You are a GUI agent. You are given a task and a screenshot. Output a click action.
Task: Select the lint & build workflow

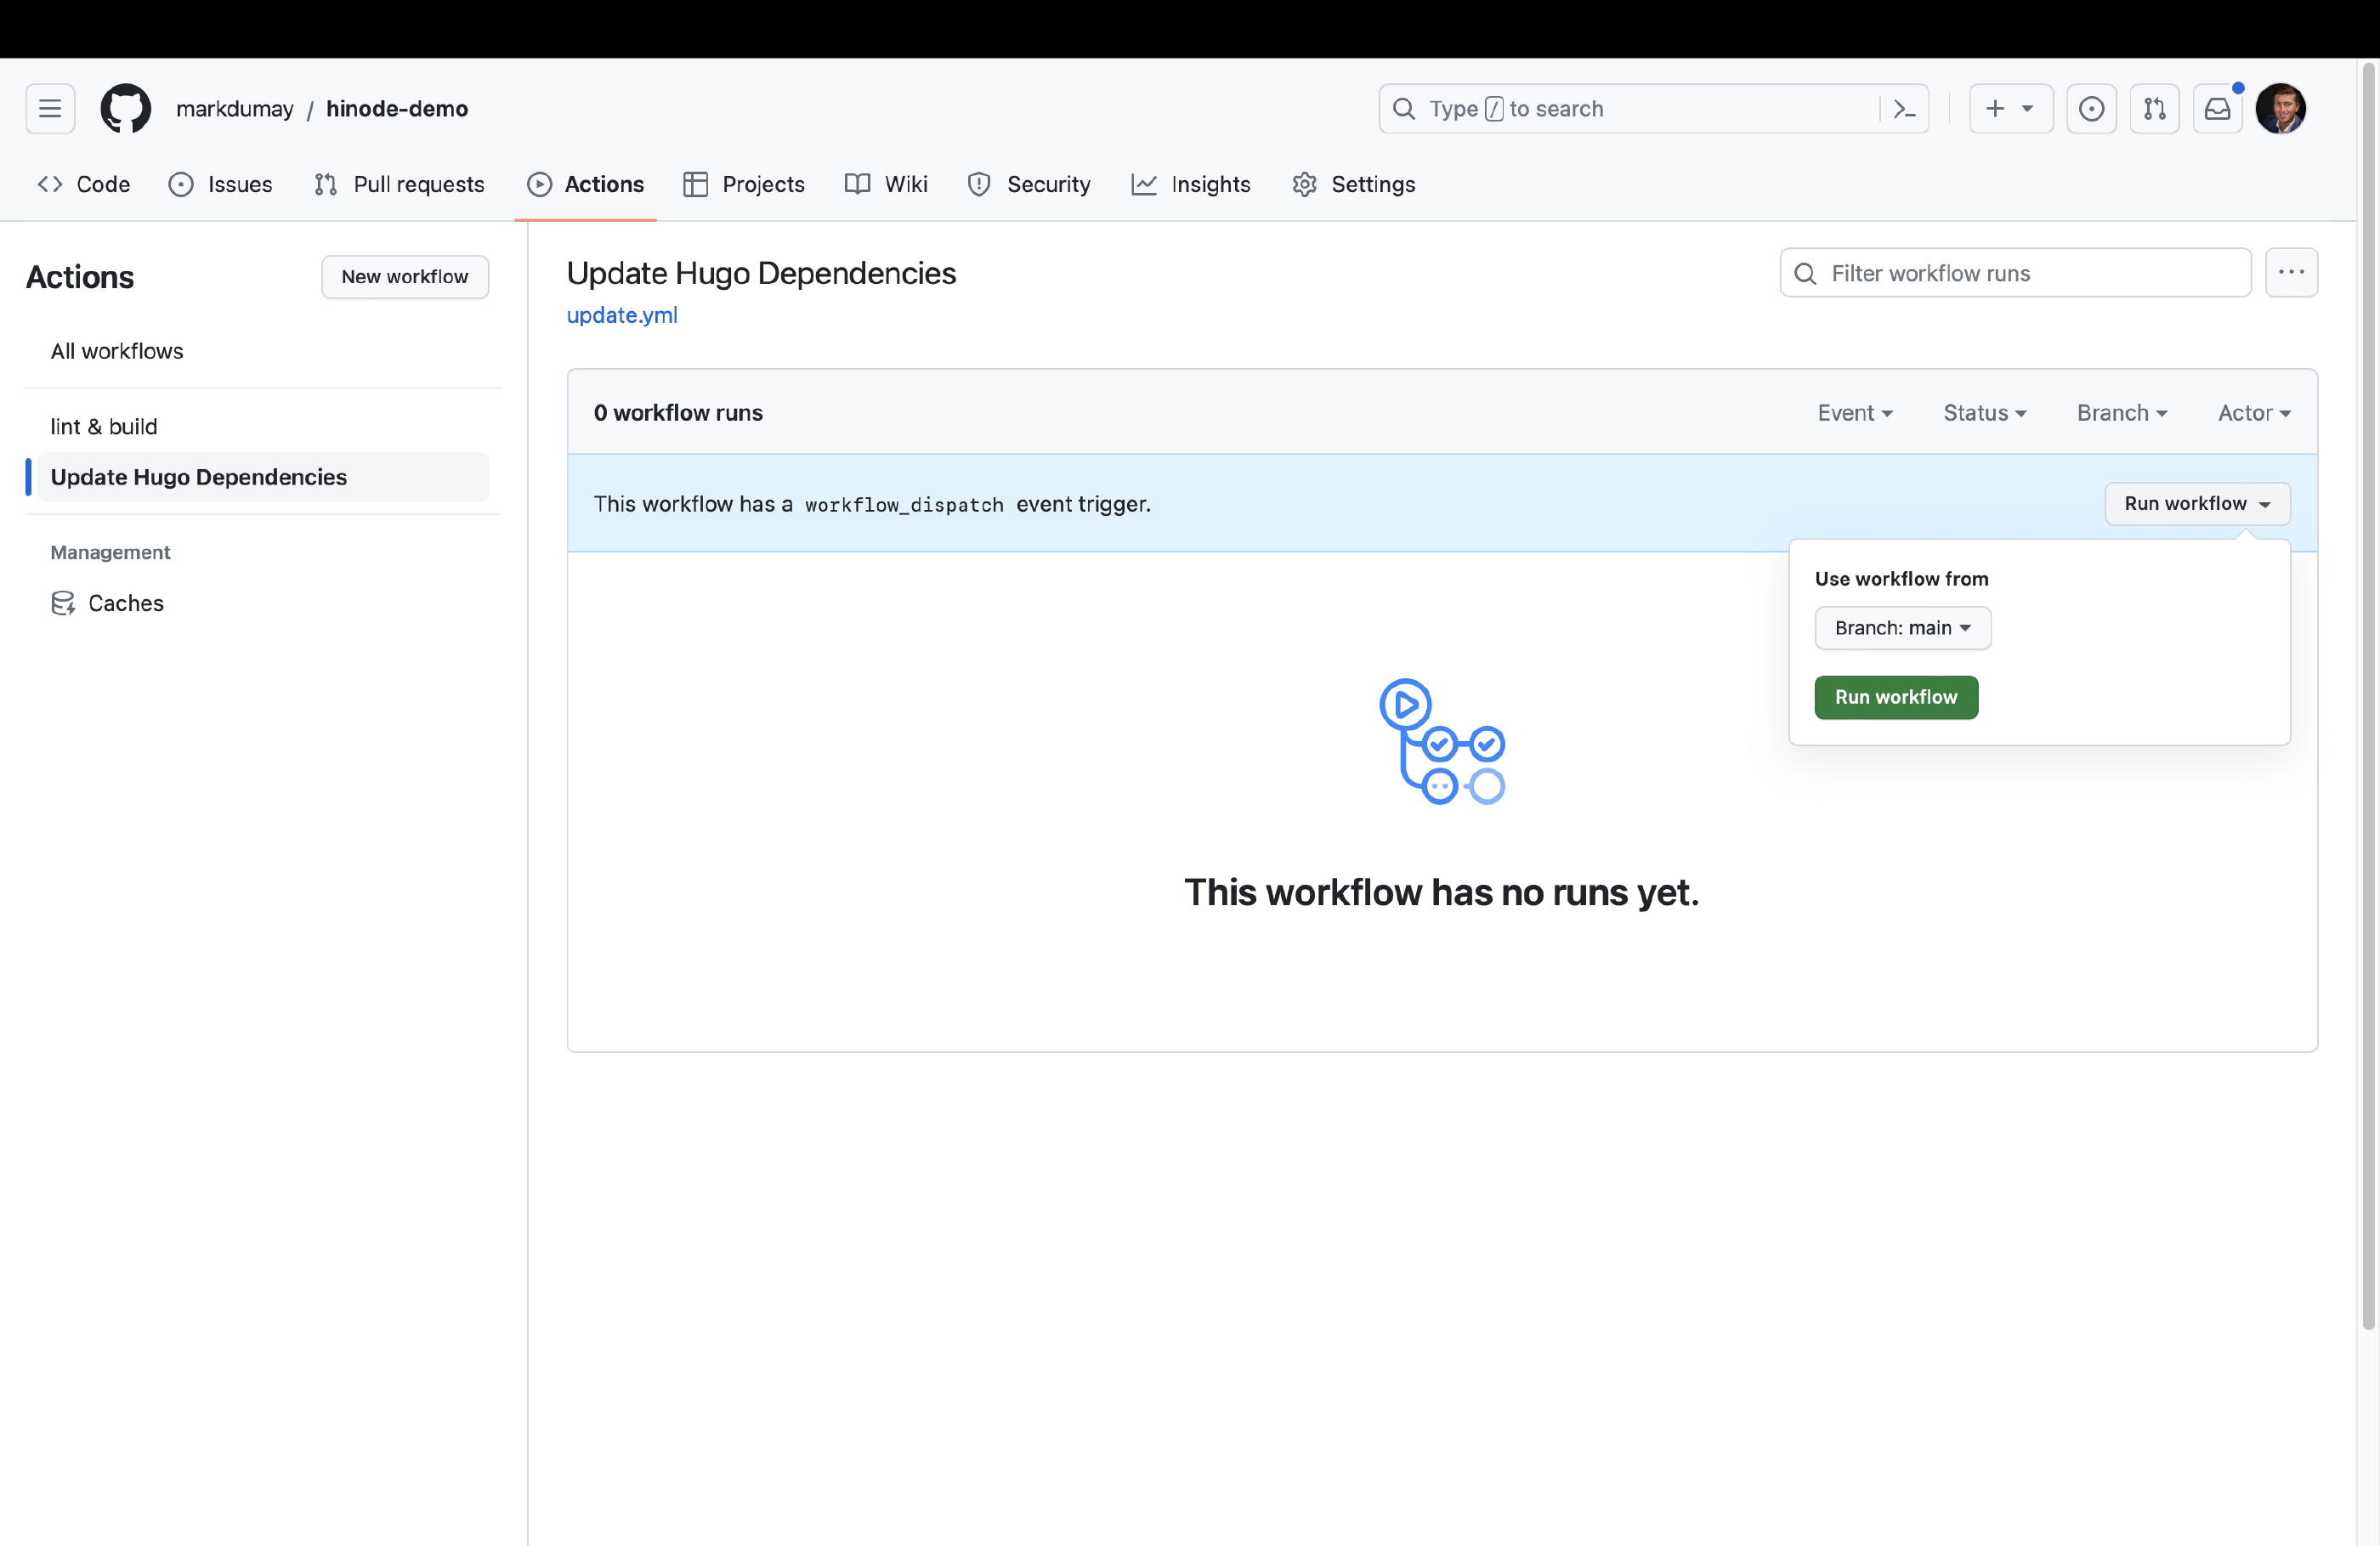coord(104,426)
